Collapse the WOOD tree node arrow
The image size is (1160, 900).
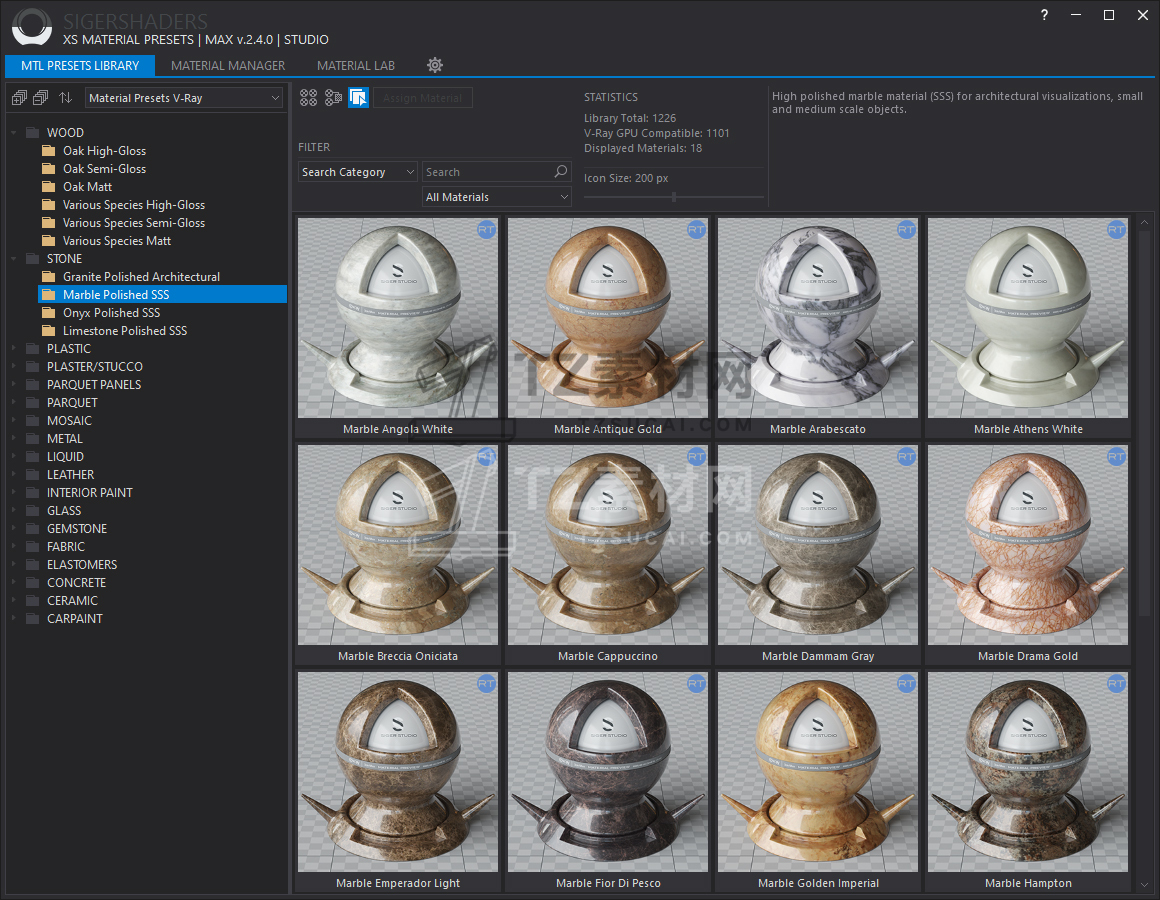click(x=13, y=132)
